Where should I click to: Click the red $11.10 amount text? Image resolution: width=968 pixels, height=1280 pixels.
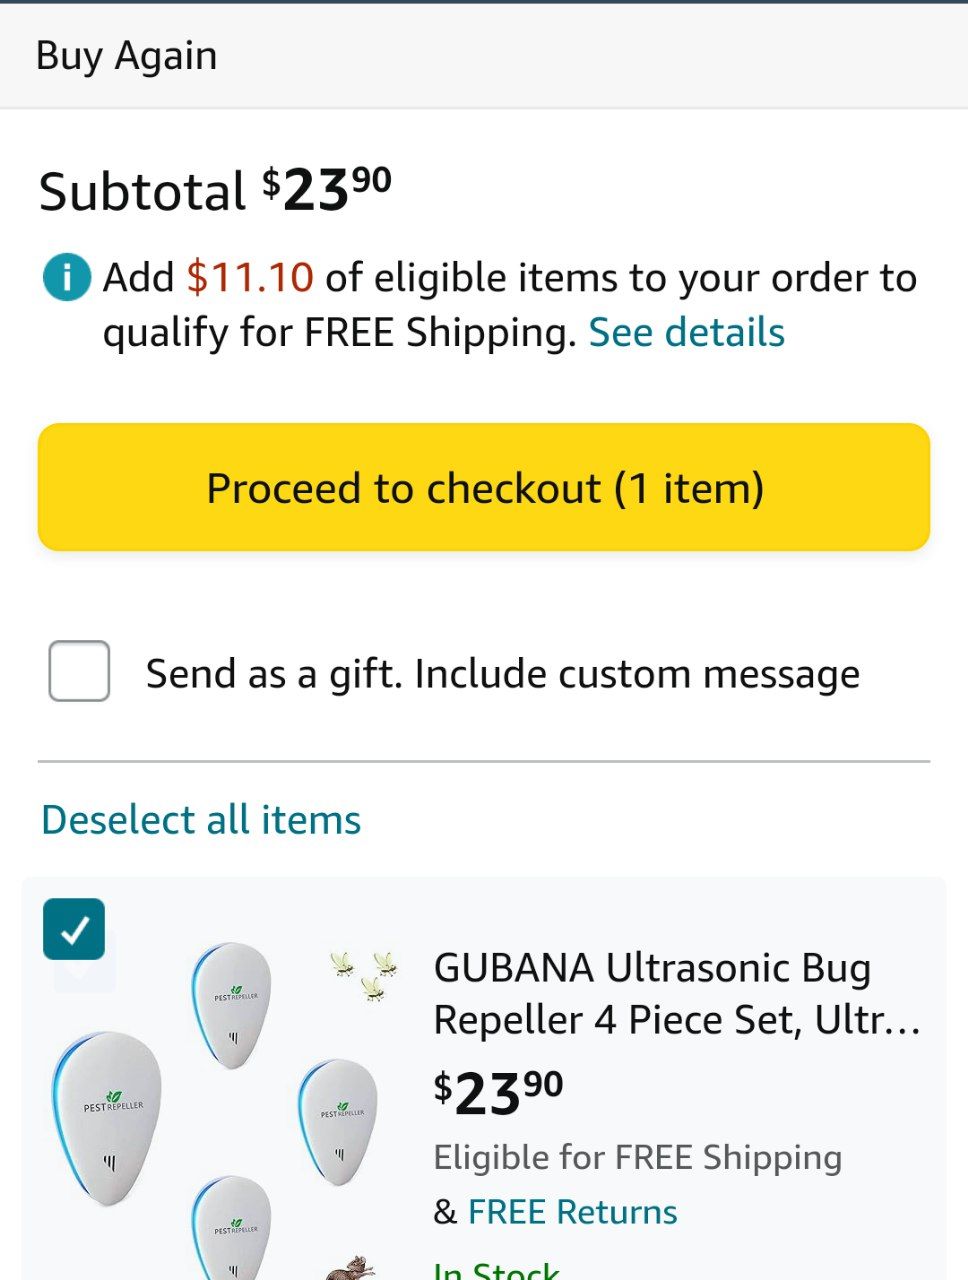[x=250, y=278]
